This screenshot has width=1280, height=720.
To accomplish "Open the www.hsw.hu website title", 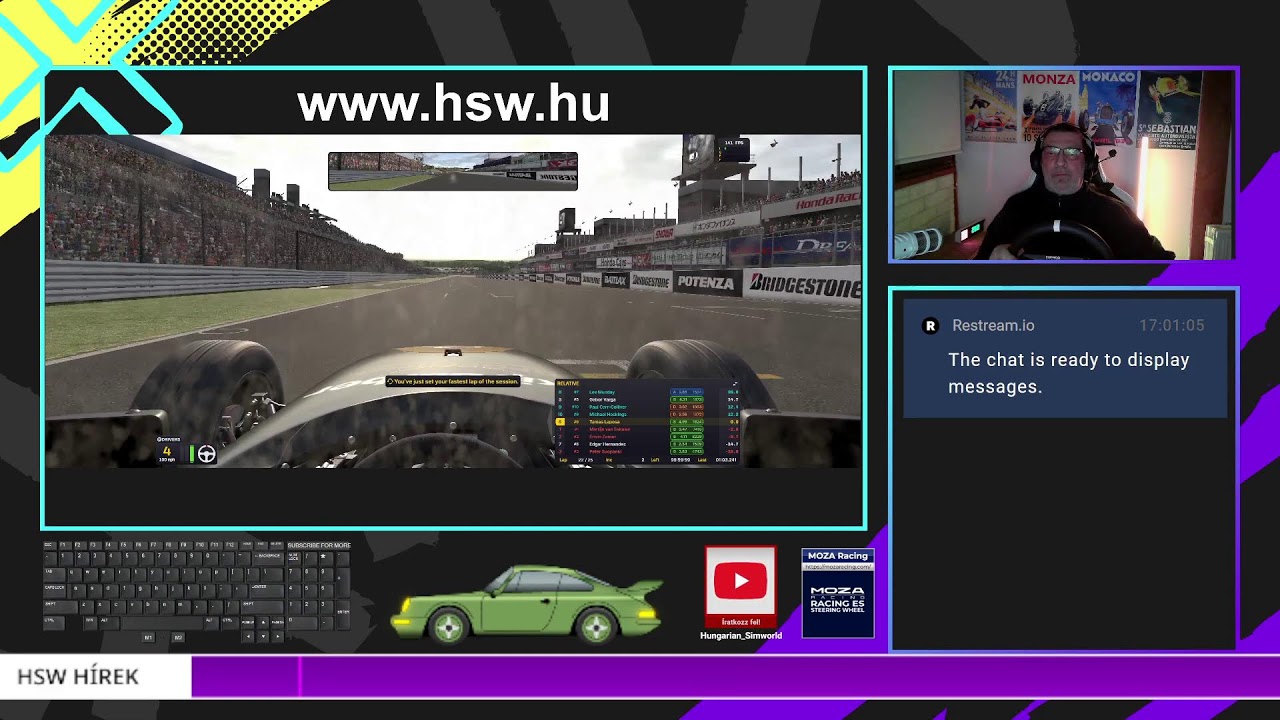I will [x=453, y=104].
